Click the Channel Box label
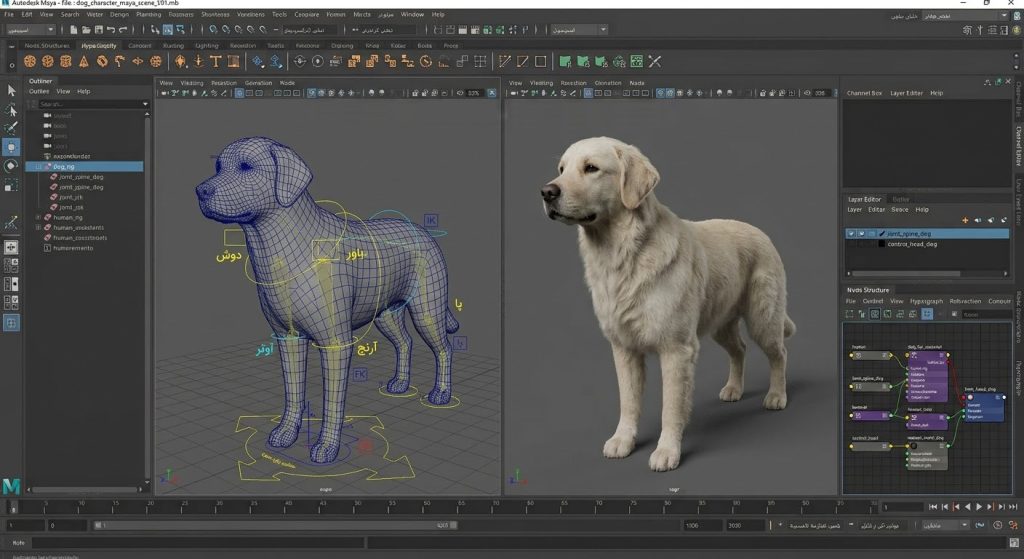The width and height of the screenshot is (1024, 559). click(865, 93)
